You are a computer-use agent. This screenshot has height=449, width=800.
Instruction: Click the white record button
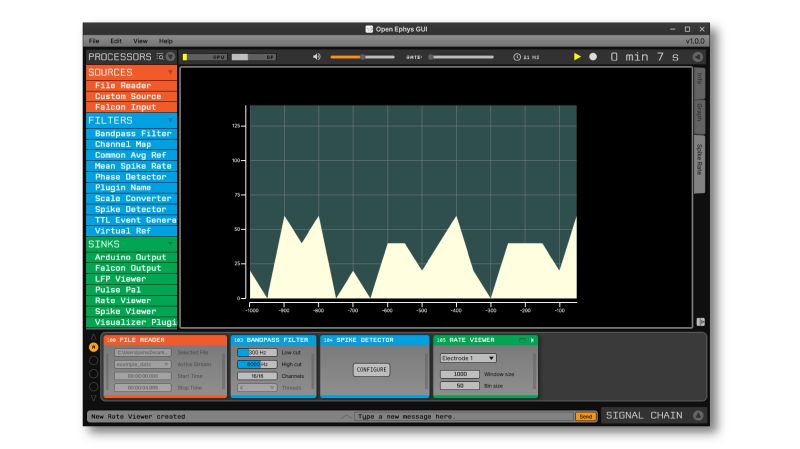pos(593,57)
